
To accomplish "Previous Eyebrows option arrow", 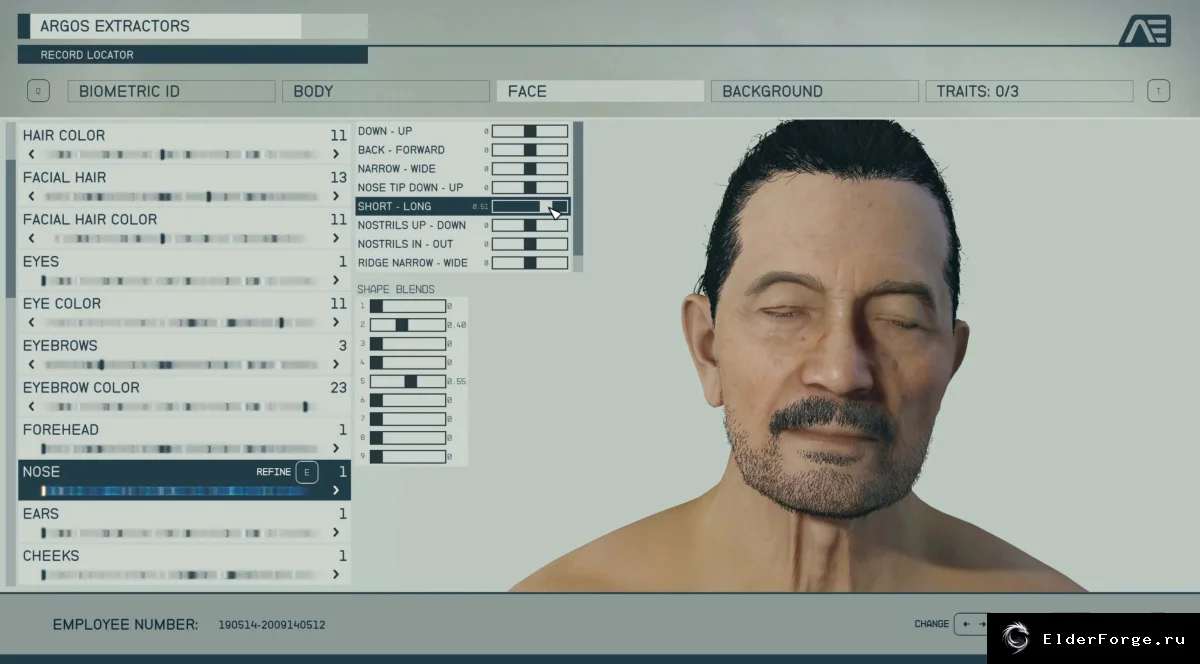I will coord(32,364).
